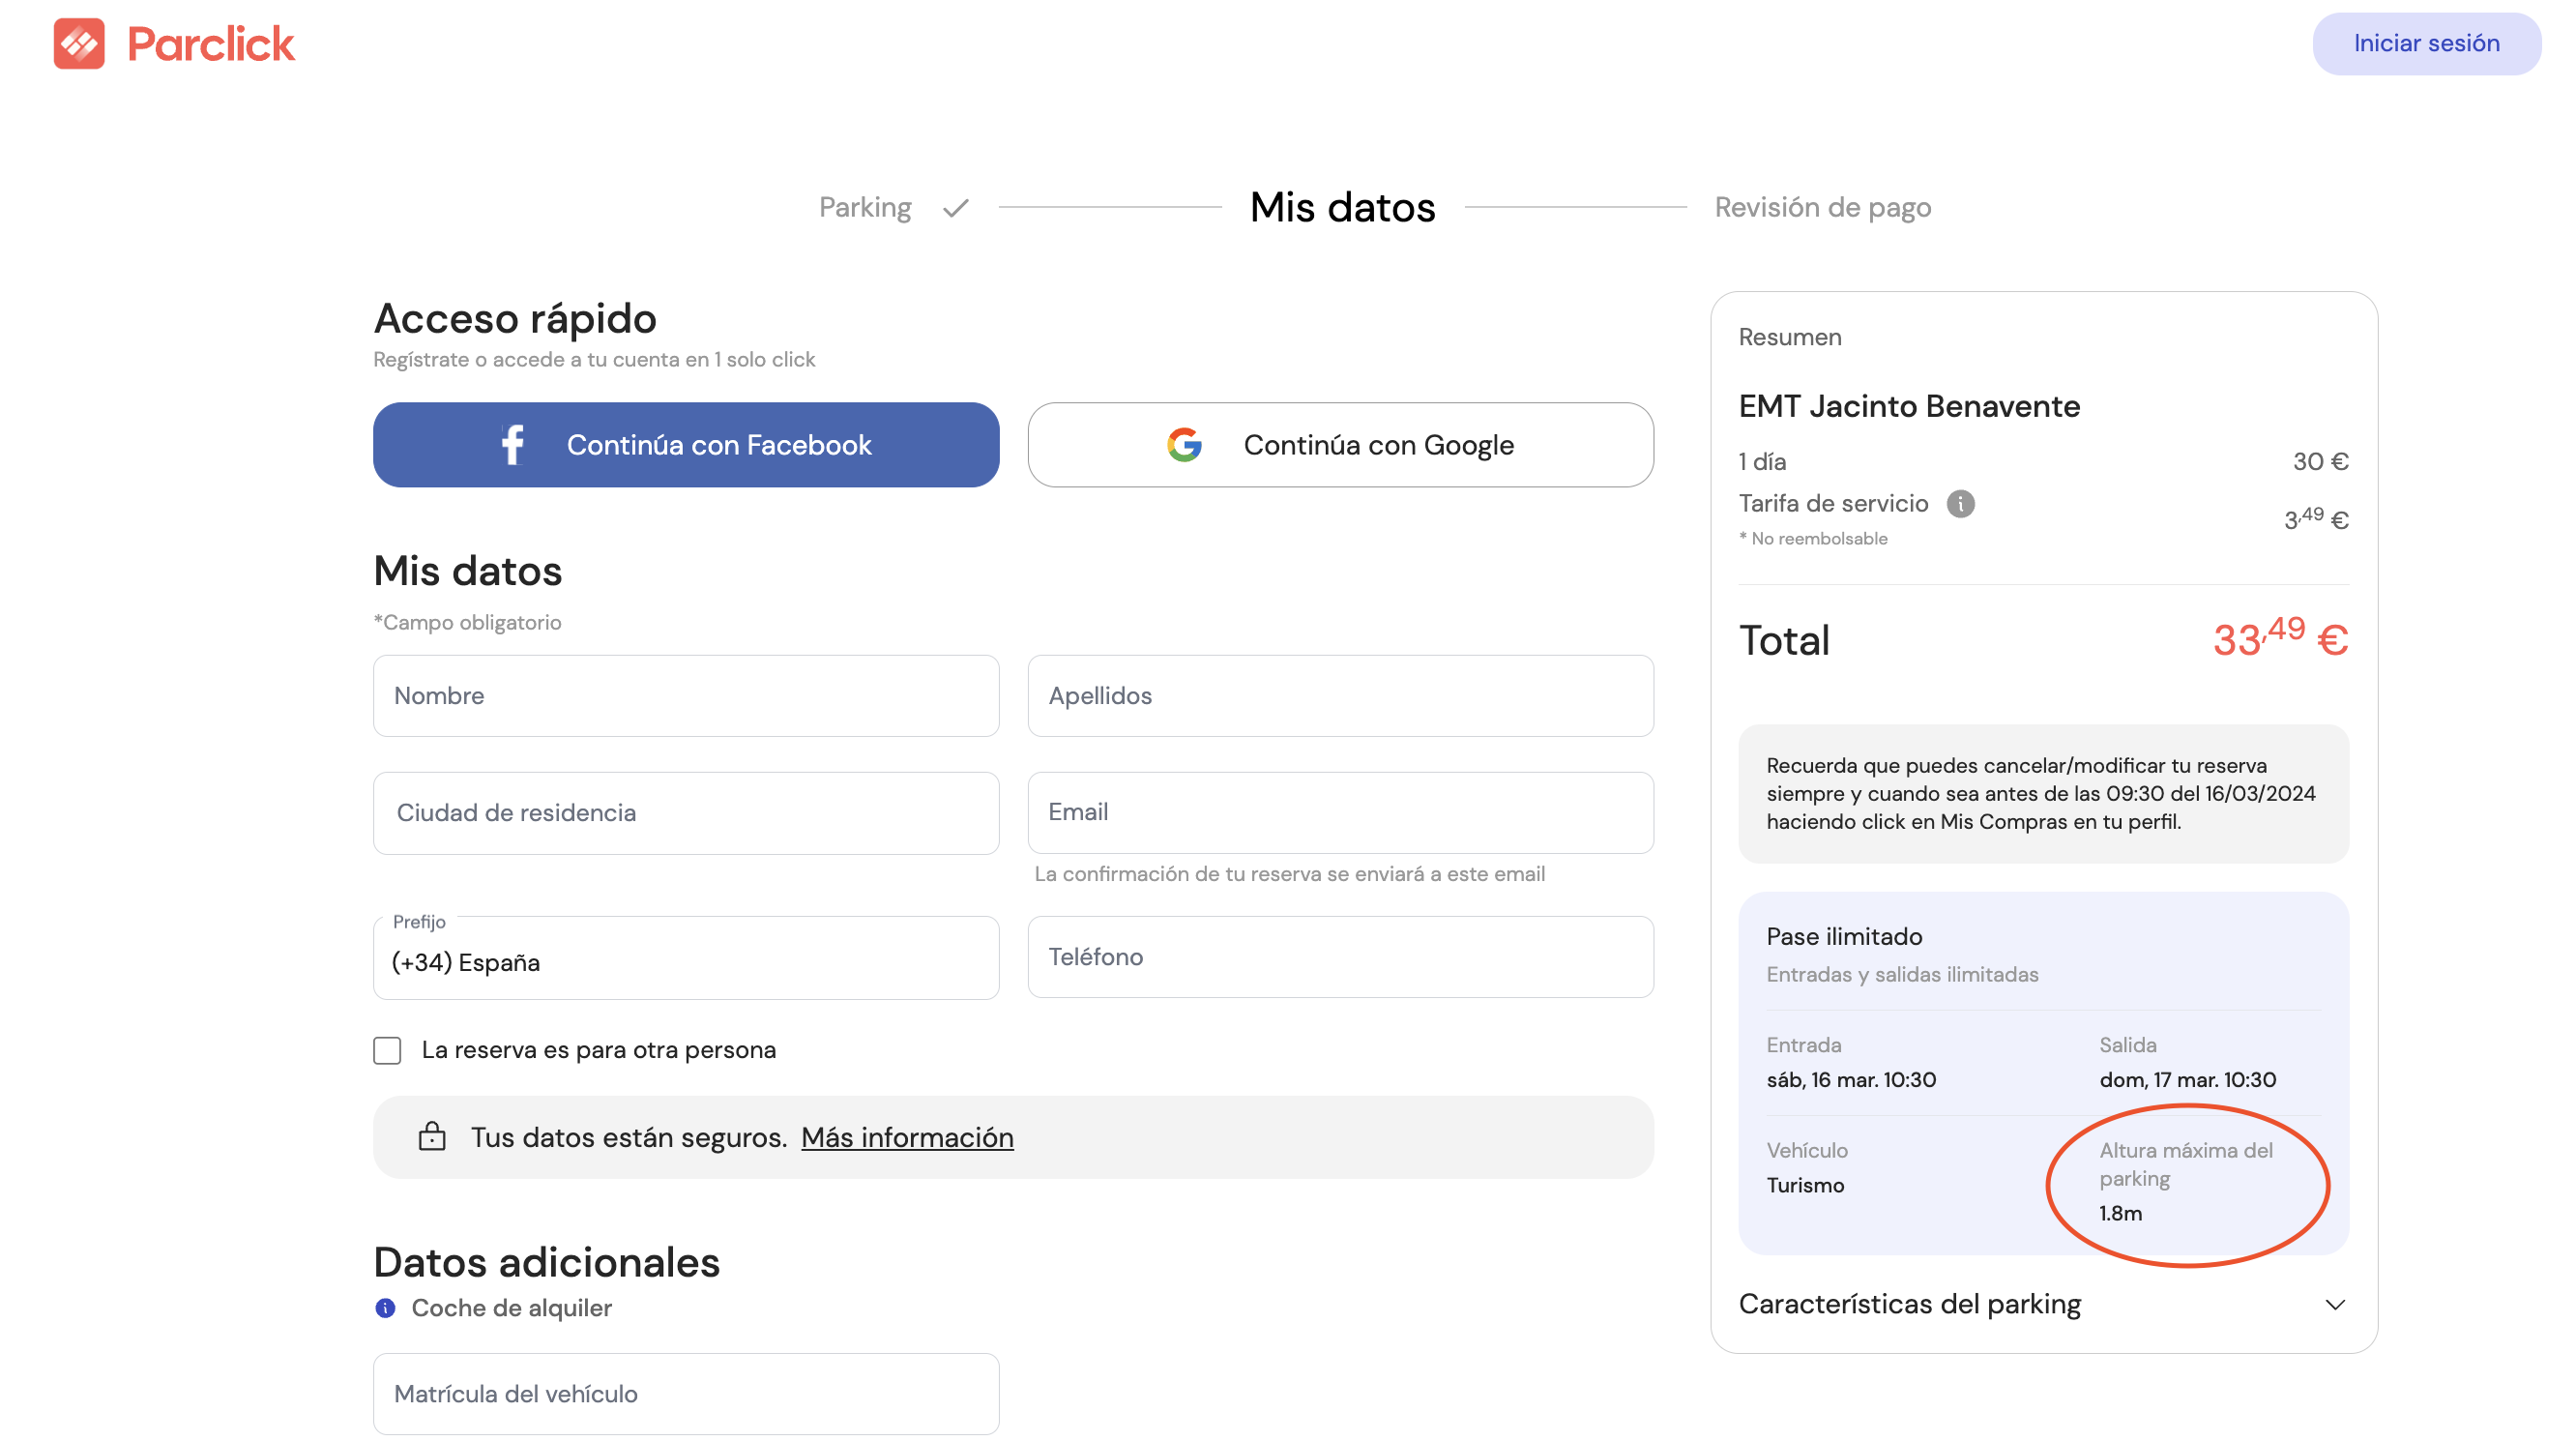Select the Matrícula del vehículo field
The height and width of the screenshot is (1441, 2576).
point(686,1393)
